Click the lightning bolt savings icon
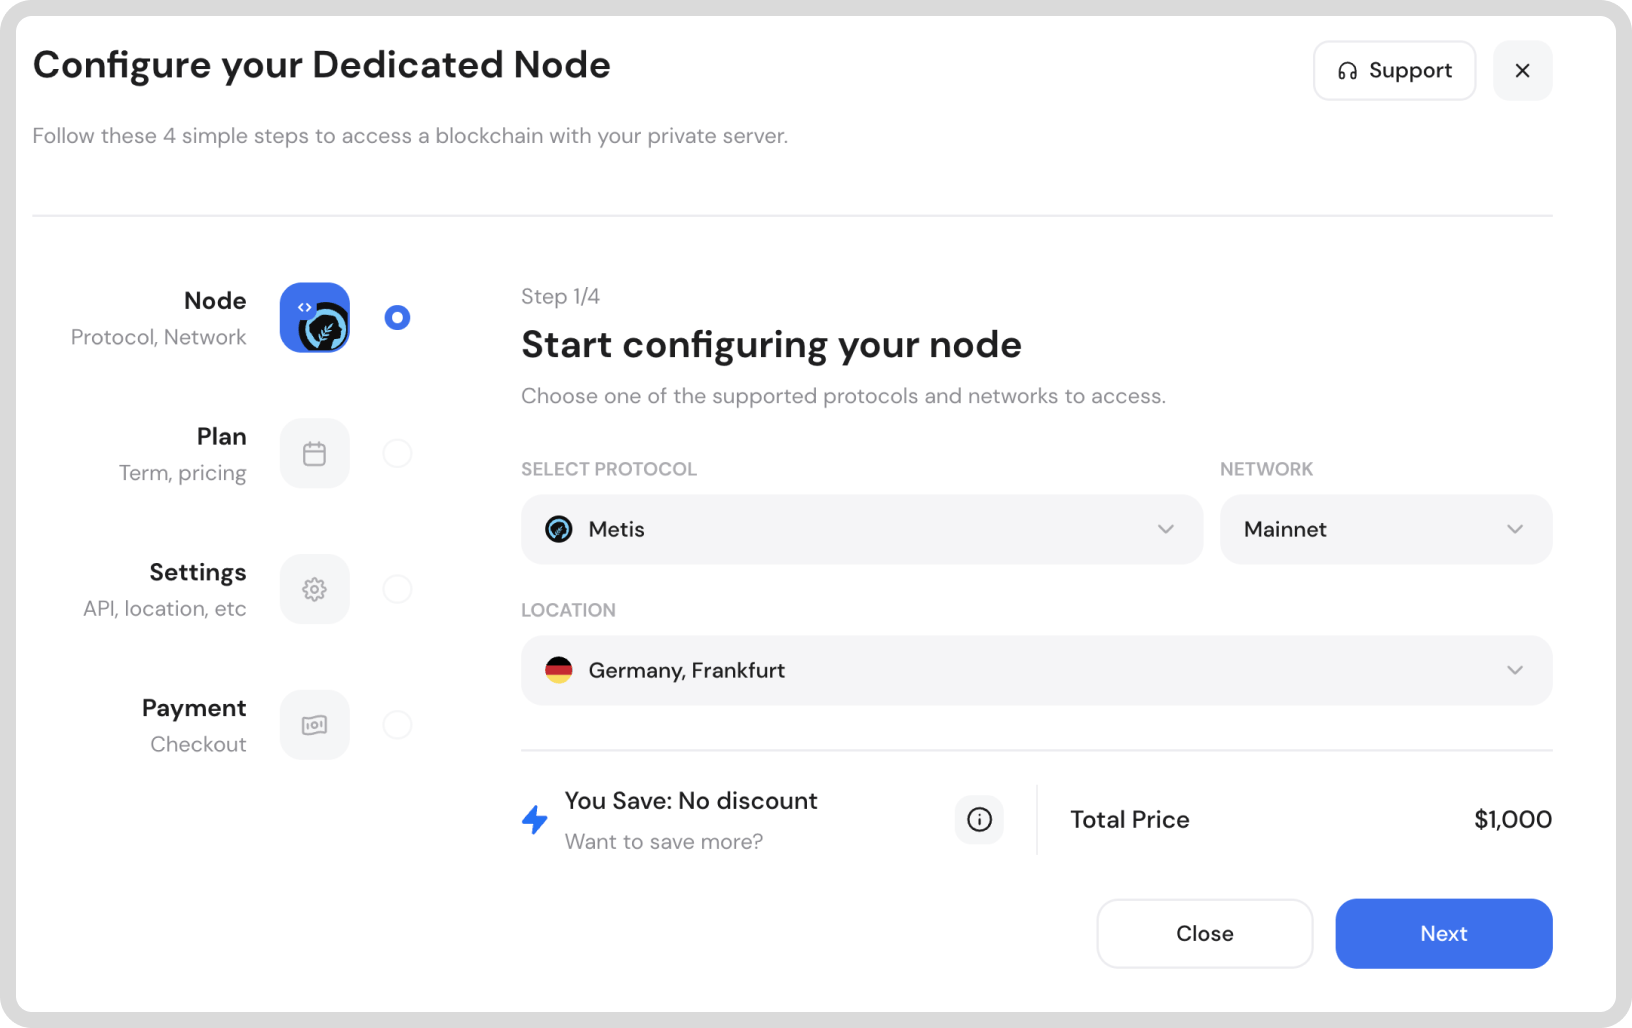This screenshot has width=1632, height=1028. coord(535,819)
